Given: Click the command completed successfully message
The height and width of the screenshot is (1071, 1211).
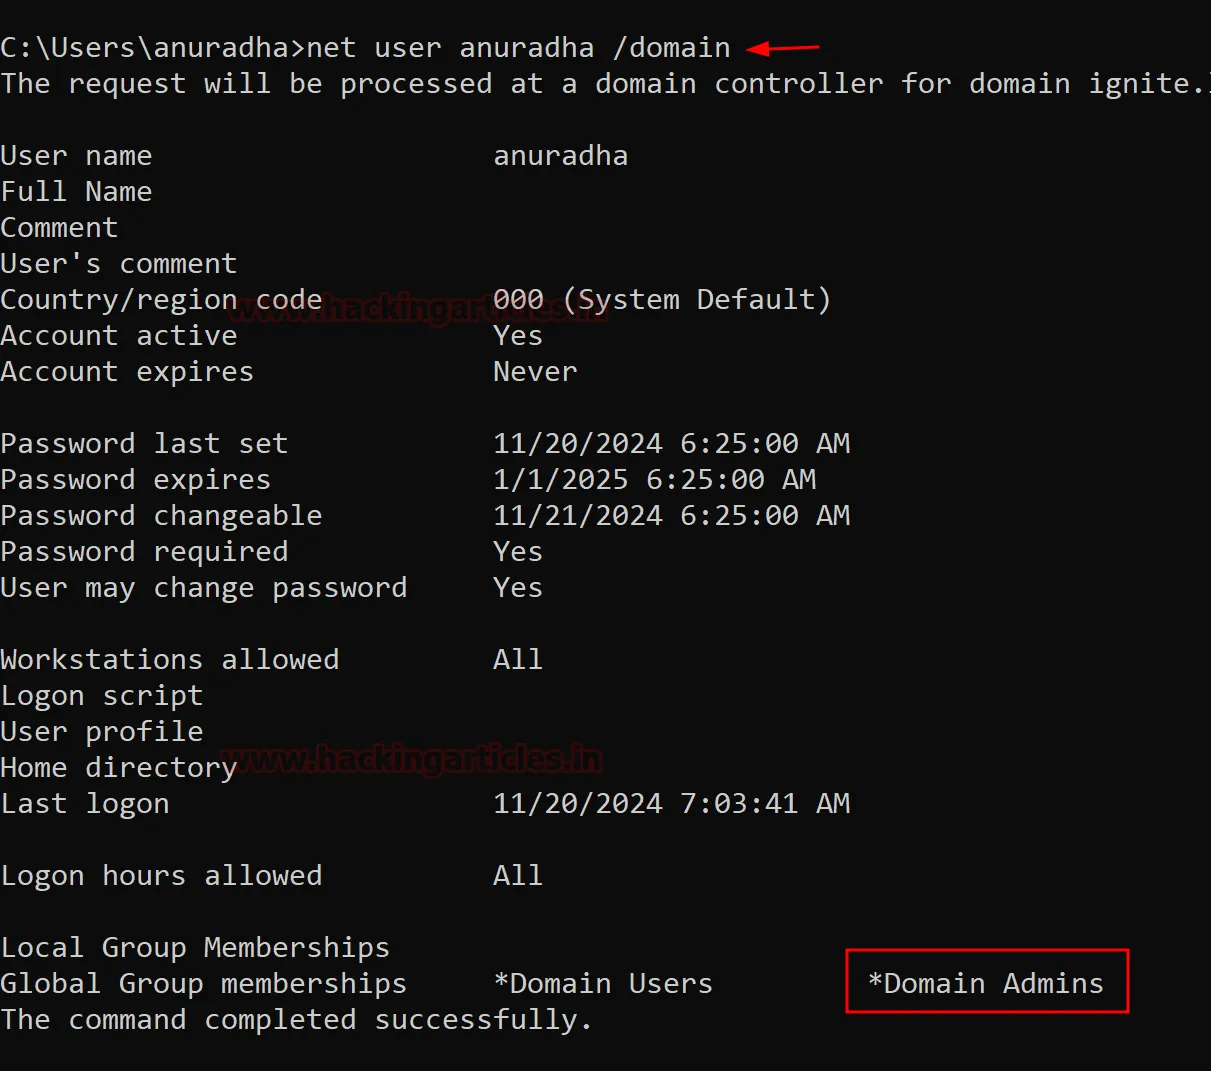Looking at the screenshot, I should pyautogui.click(x=296, y=1019).
